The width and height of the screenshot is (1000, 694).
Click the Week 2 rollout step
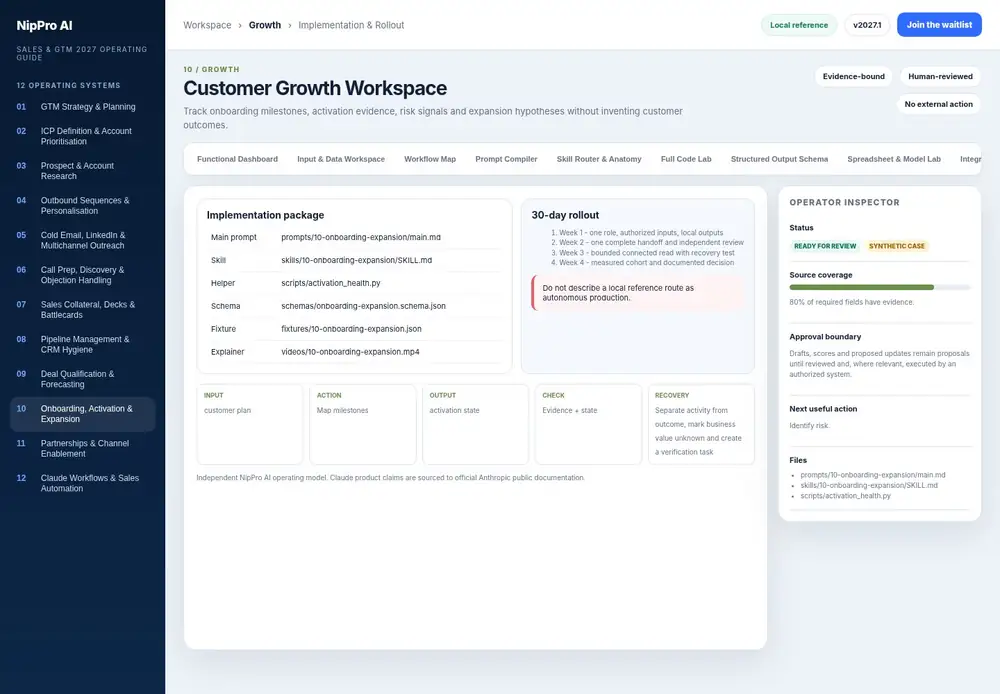(651, 242)
